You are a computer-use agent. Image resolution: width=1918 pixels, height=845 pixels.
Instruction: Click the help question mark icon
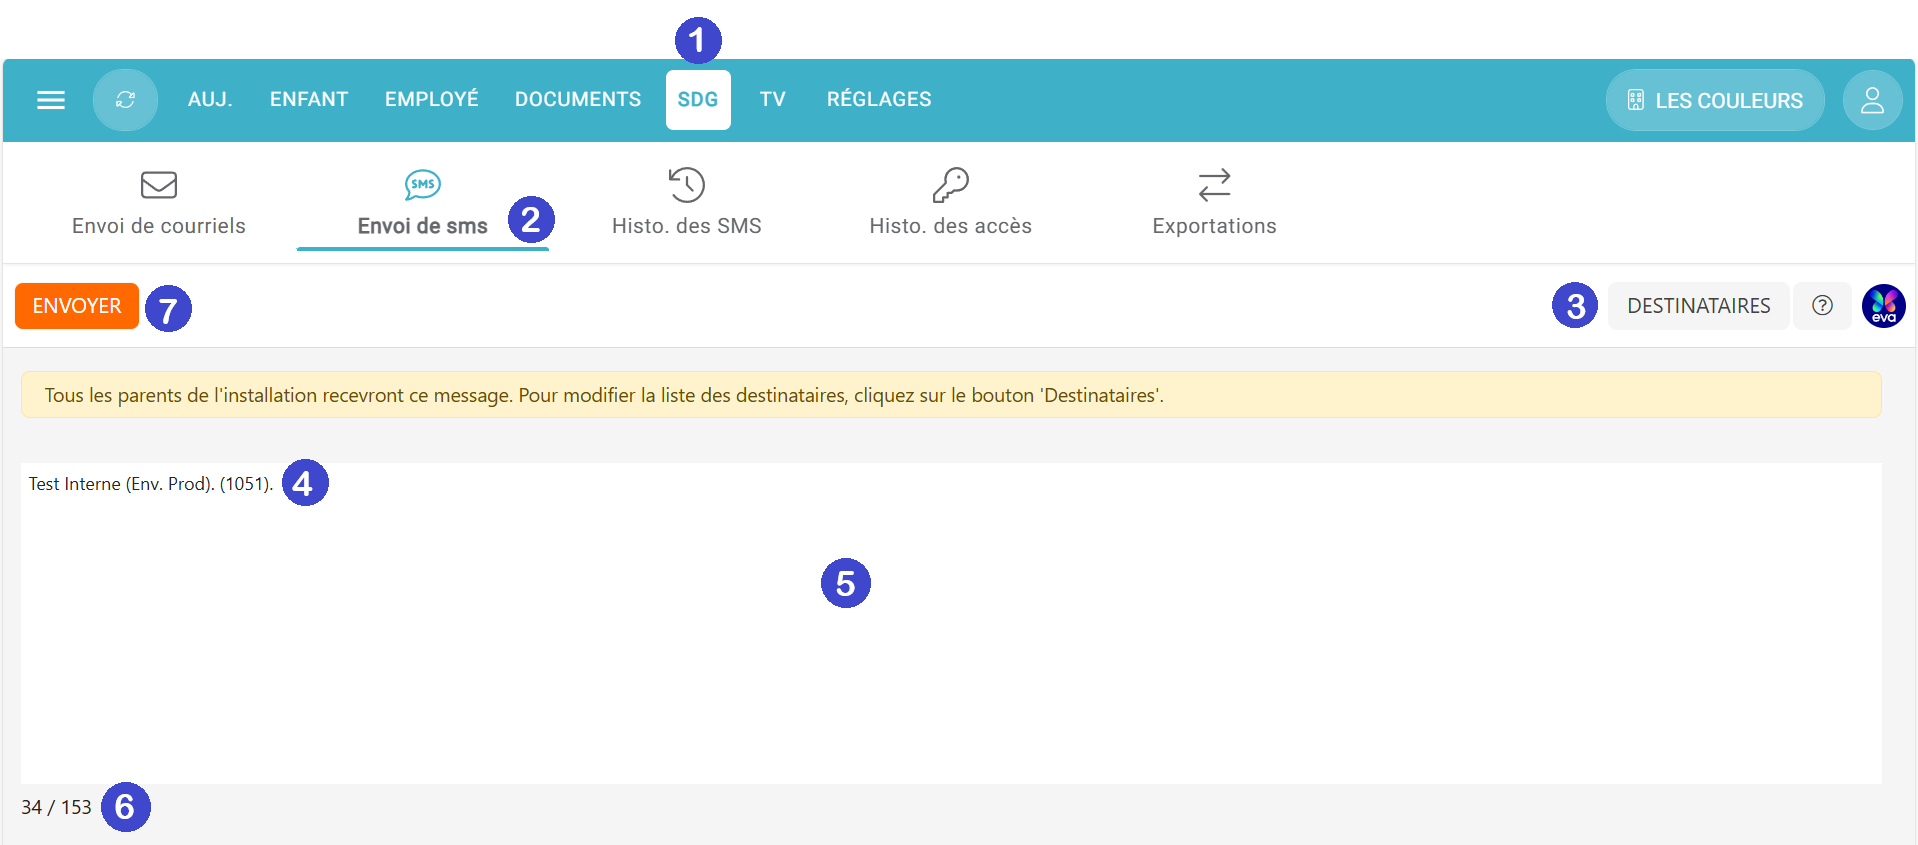tap(1822, 306)
